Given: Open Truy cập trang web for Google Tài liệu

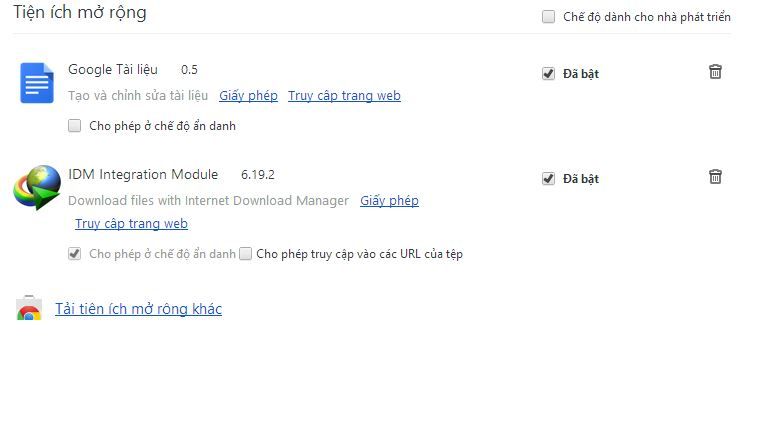Looking at the screenshot, I should 344,96.
